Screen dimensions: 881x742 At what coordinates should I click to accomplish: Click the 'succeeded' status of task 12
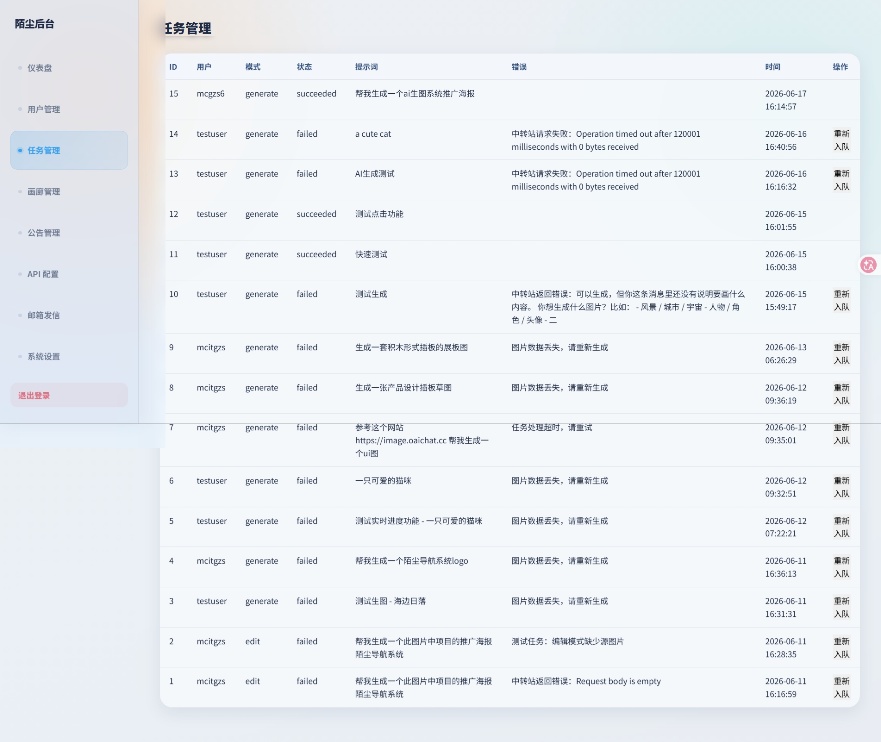pyautogui.click(x=316, y=214)
